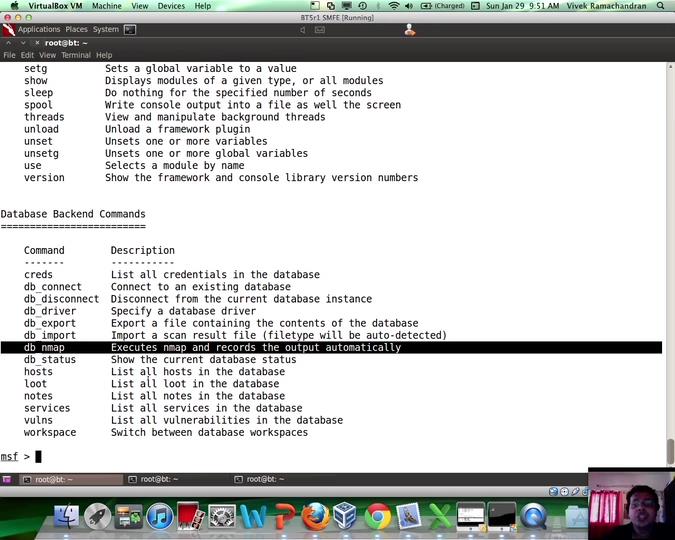Open Launchpad rocket icon in Dock
675x540 pixels.
point(97,516)
